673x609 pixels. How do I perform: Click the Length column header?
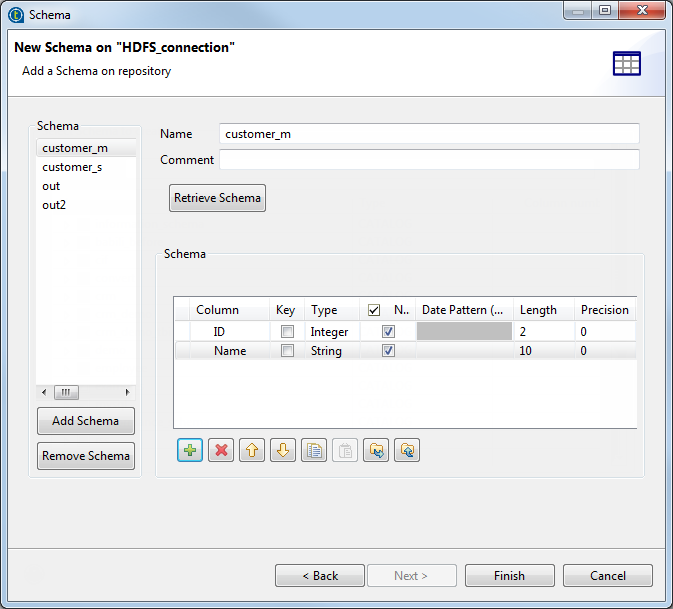coord(544,310)
